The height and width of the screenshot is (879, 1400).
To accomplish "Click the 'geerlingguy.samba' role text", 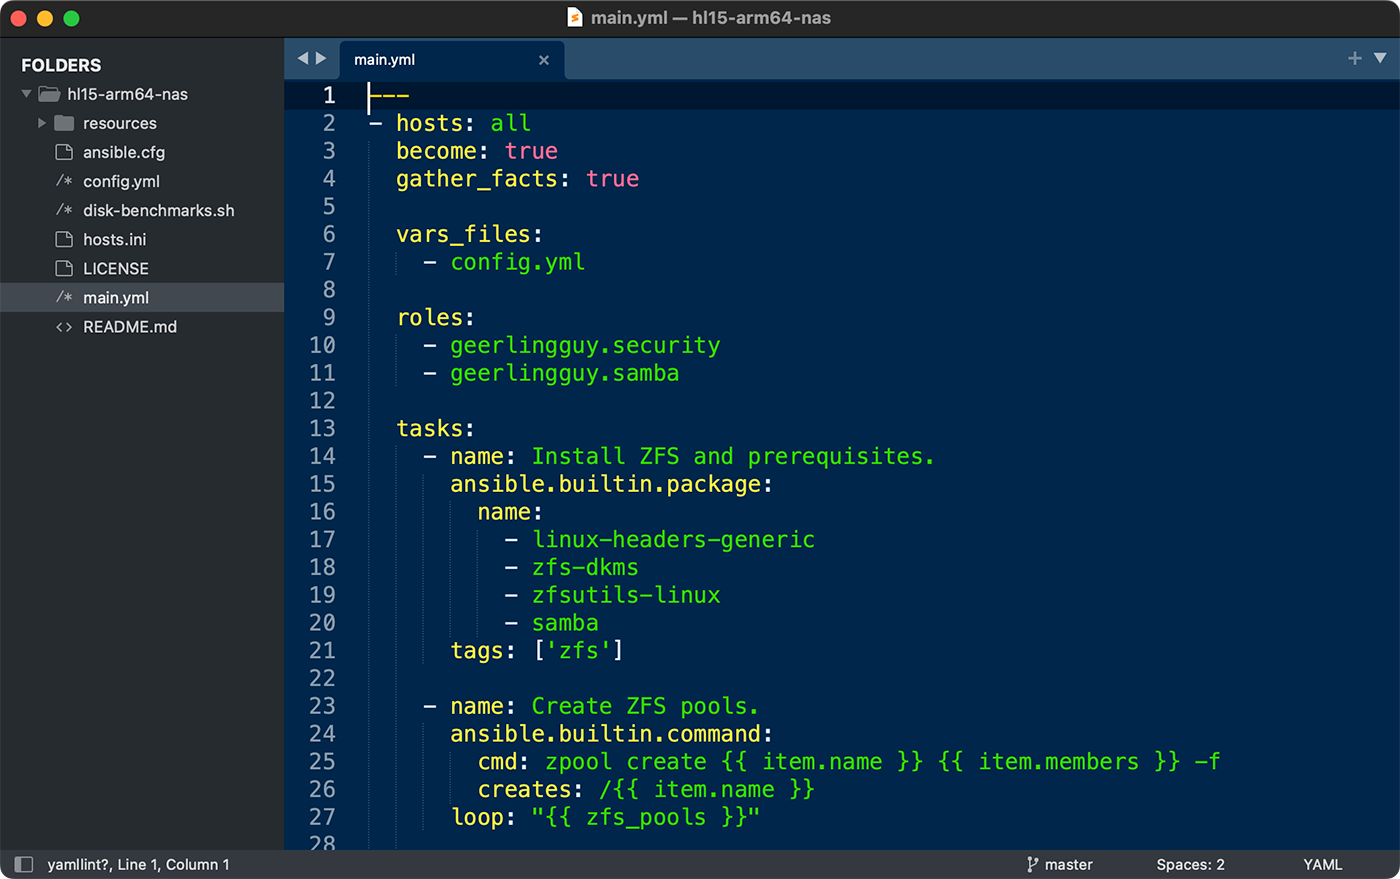I will point(565,373).
